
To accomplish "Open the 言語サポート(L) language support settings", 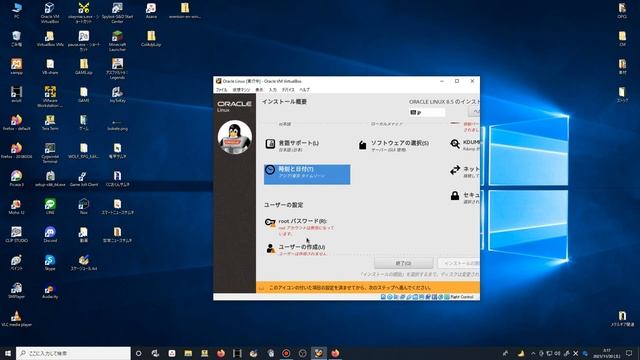I will [x=293, y=145].
